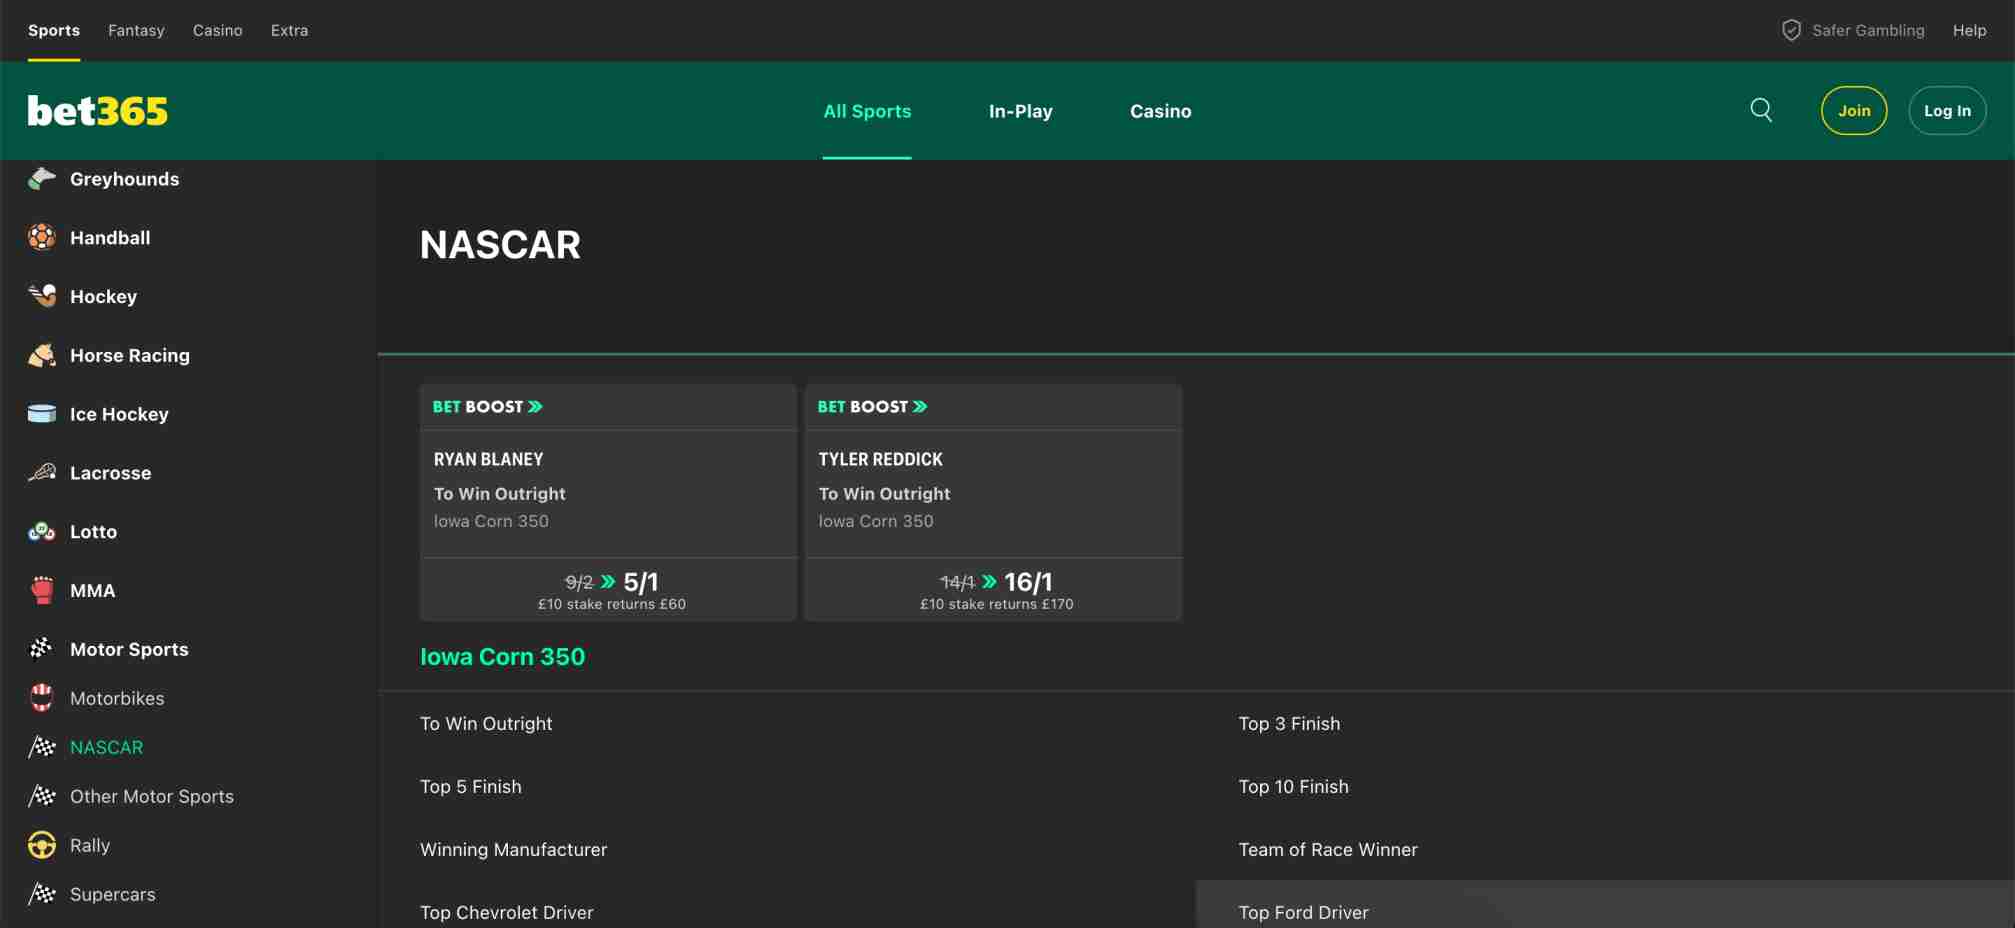The height and width of the screenshot is (928, 2015).
Task: Select Rally sub-item in sidebar
Action: click(x=90, y=845)
